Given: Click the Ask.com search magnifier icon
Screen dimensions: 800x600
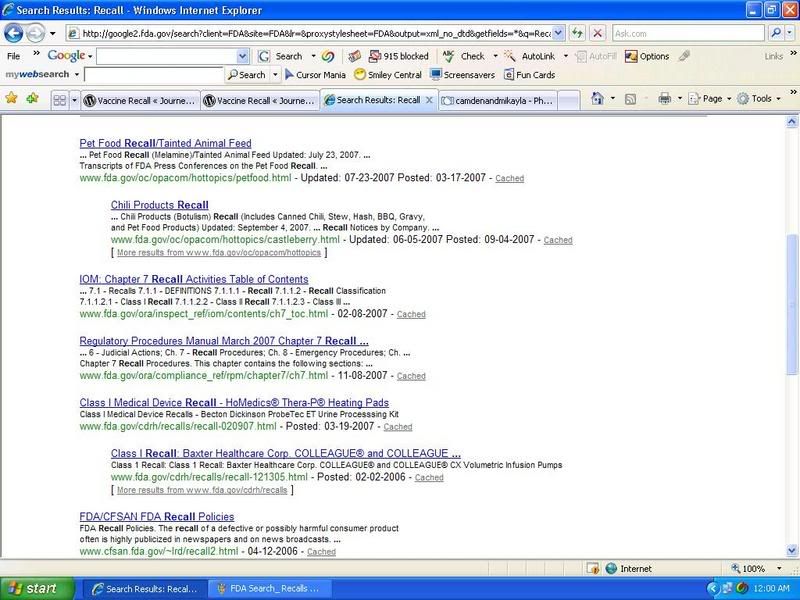Looking at the screenshot, I should pos(776,33).
